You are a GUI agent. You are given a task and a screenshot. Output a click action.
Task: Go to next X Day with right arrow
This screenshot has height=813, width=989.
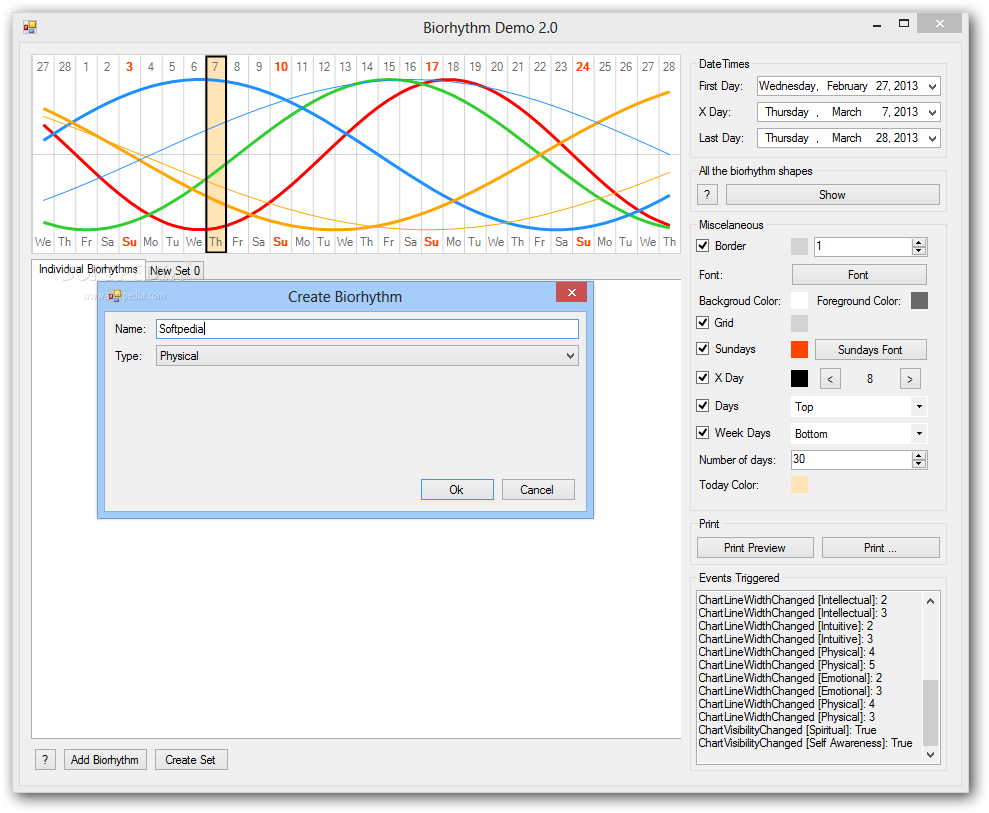(910, 378)
